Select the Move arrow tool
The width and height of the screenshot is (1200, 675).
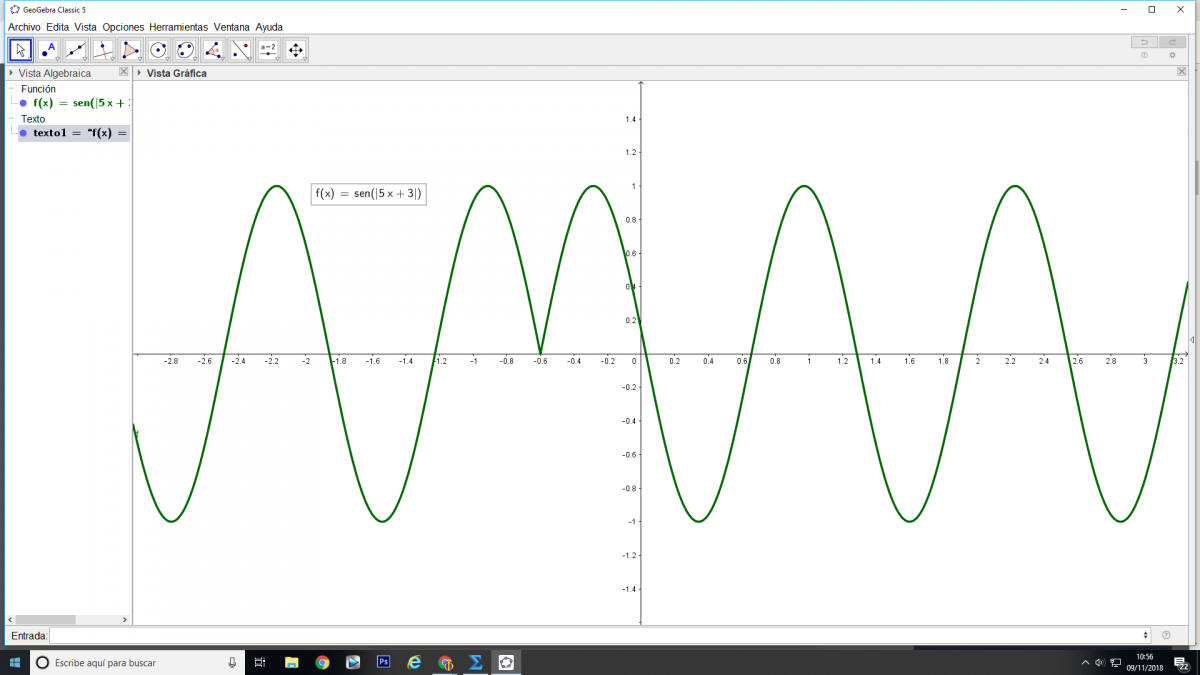click(x=21, y=50)
